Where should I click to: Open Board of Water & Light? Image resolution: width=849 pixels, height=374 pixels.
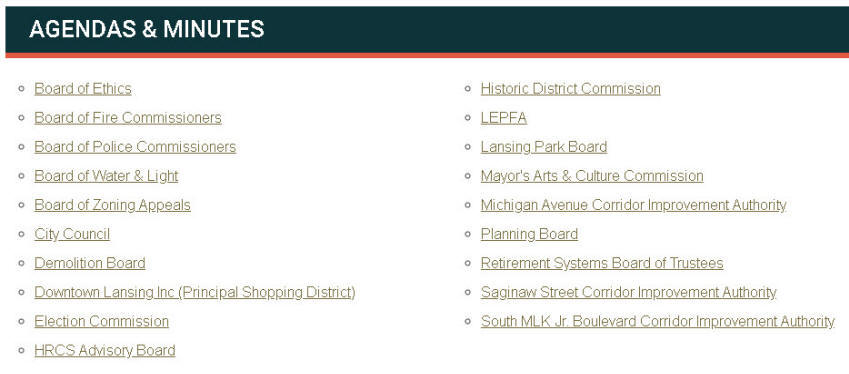point(106,176)
